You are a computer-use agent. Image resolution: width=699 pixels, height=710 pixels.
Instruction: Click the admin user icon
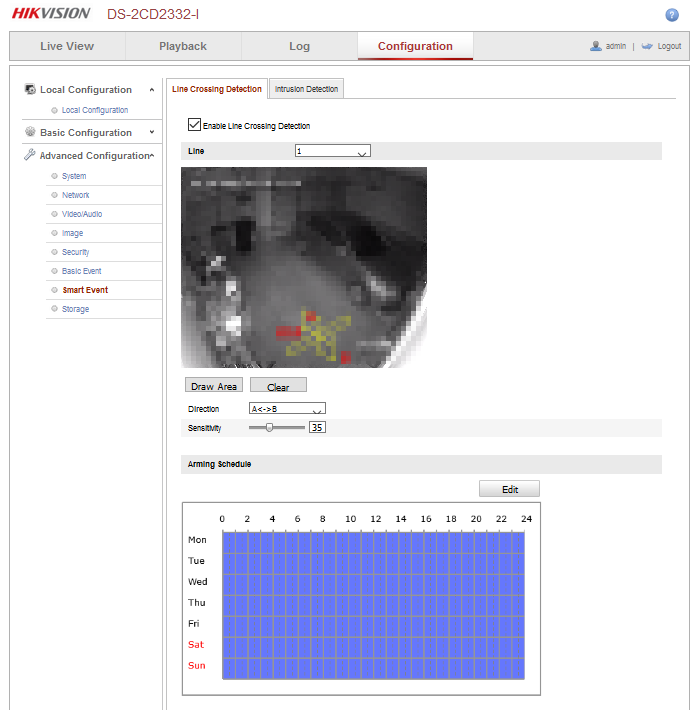tap(596, 46)
